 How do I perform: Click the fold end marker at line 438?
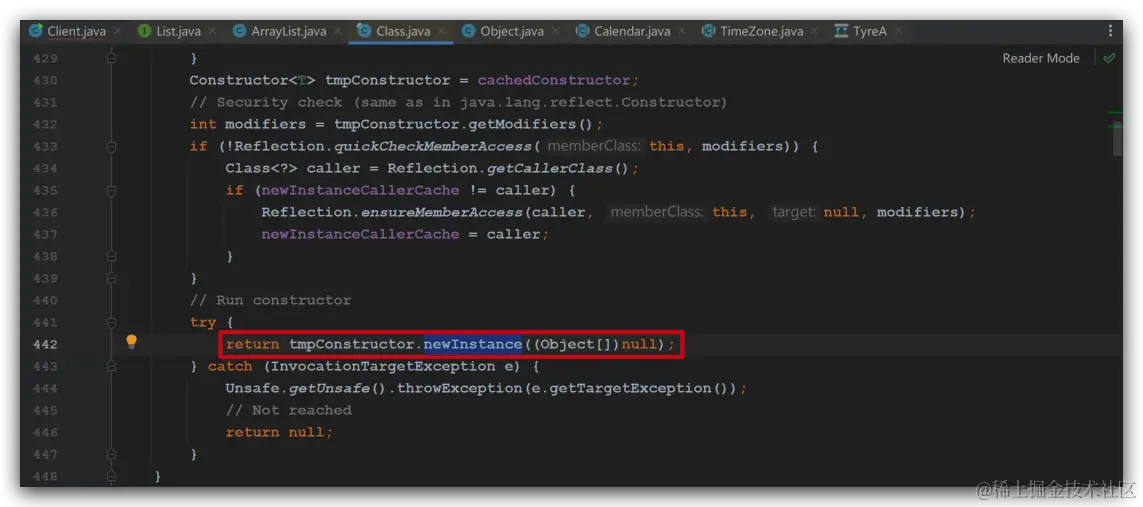pyautogui.click(x=111, y=256)
